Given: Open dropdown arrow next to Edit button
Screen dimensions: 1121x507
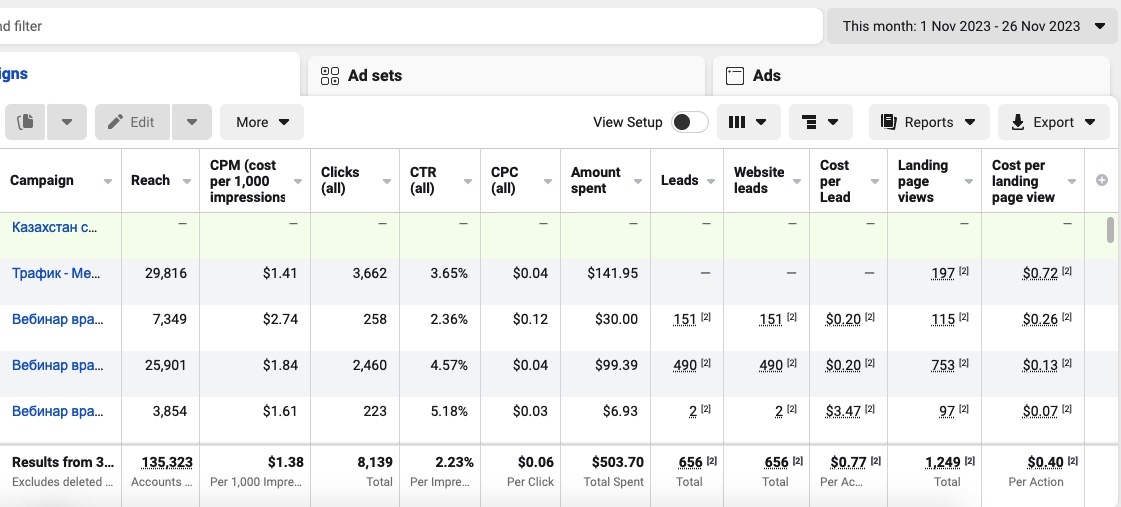Looking at the screenshot, I should 192,122.
